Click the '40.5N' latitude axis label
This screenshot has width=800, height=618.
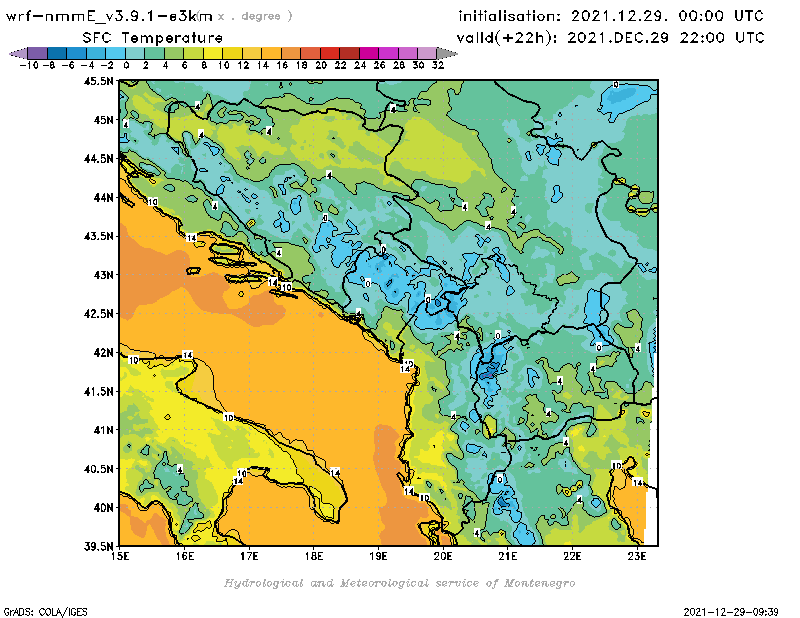pyautogui.click(x=98, y=468)
